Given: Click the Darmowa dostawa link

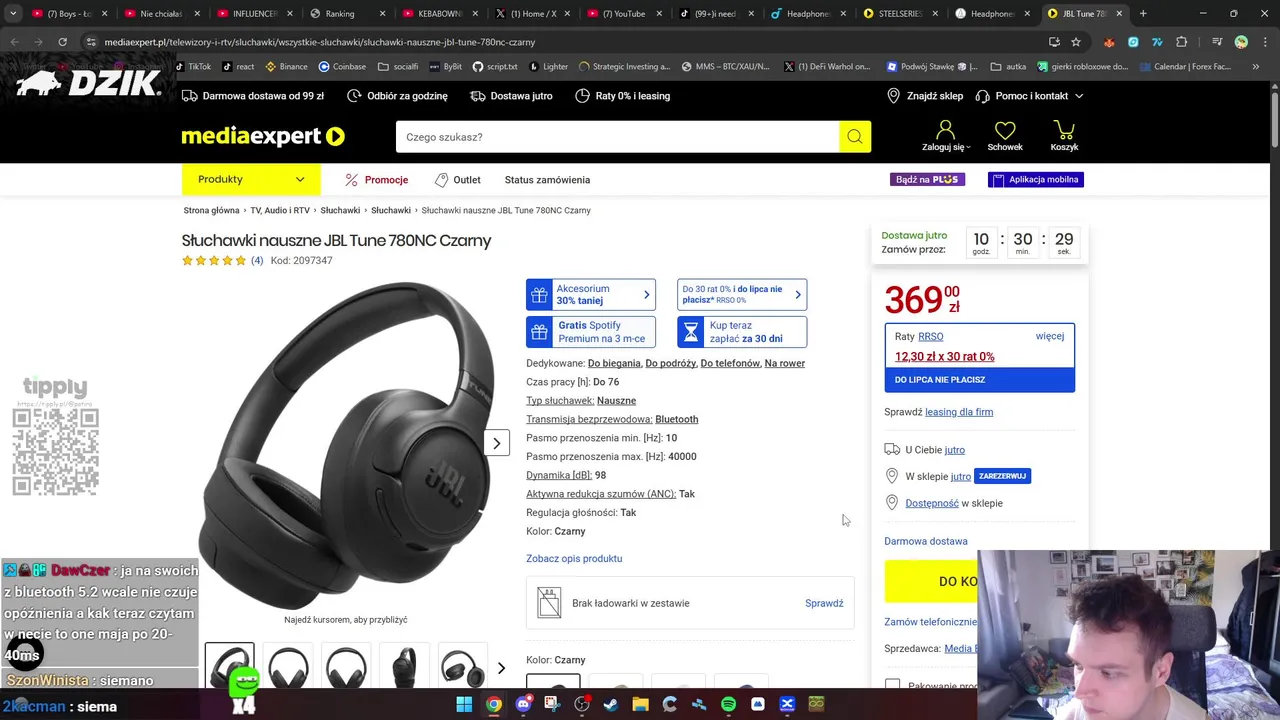Looking at the screenshot, I should click(x=926, y=541).
